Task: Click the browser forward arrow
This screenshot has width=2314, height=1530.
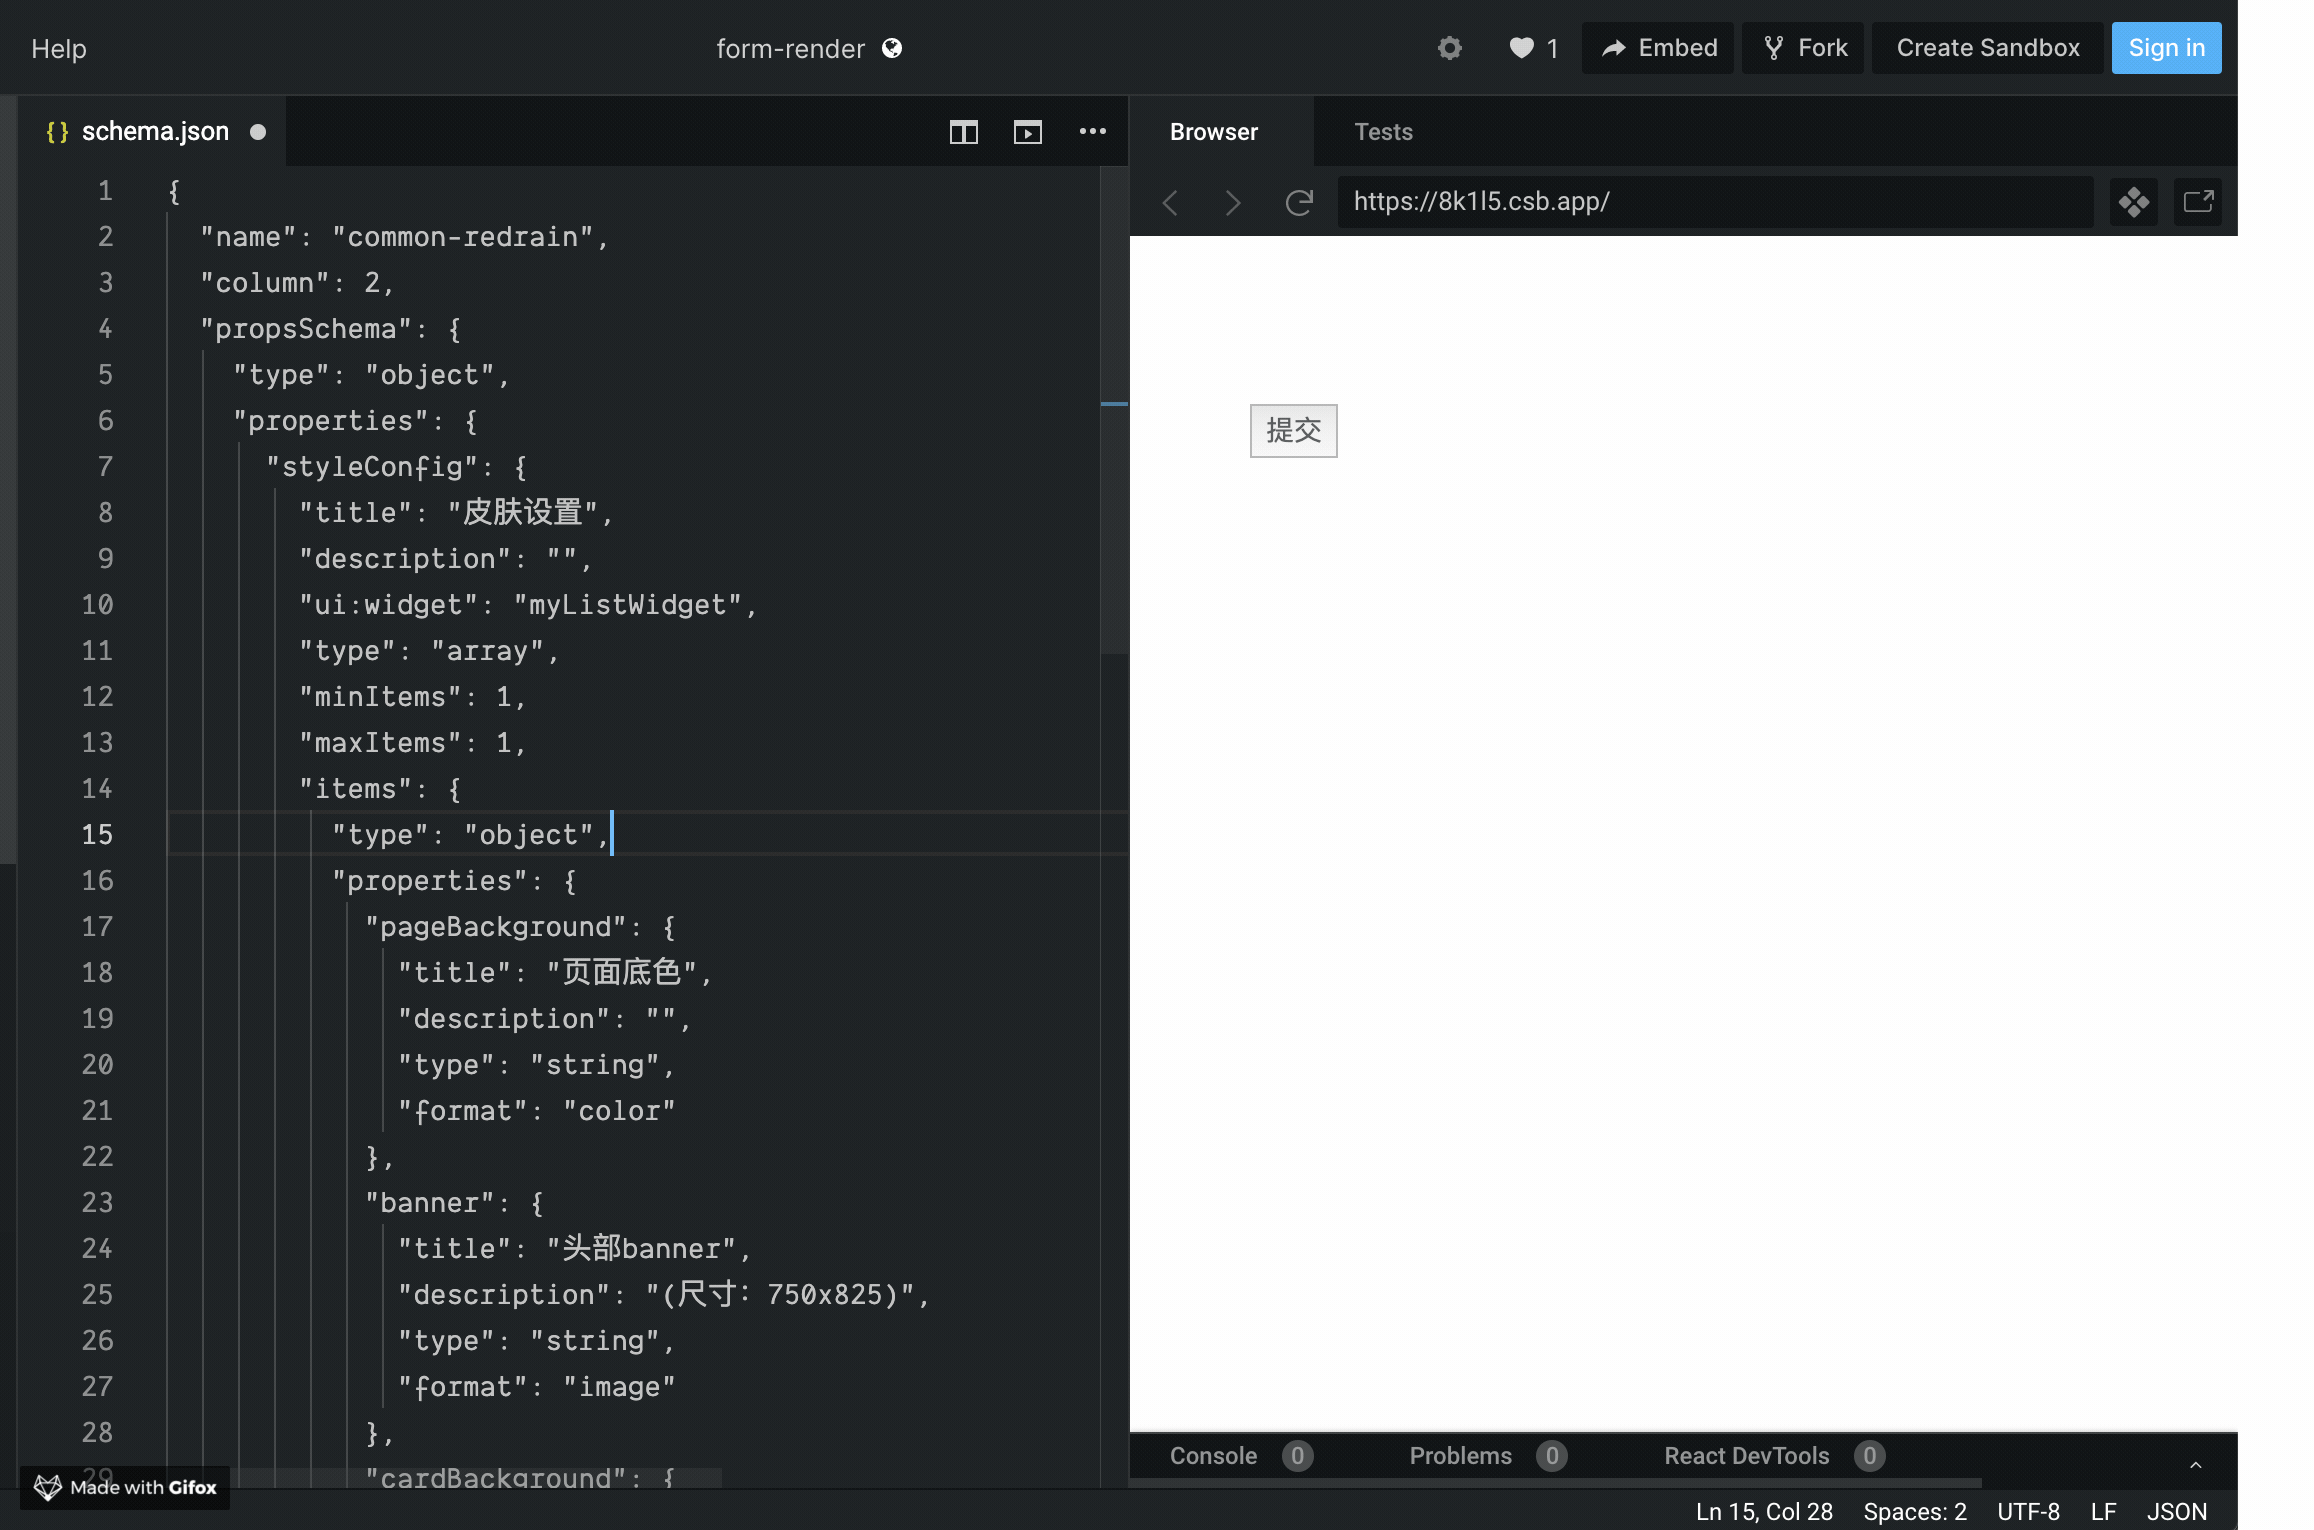Action: point(1233,203)
